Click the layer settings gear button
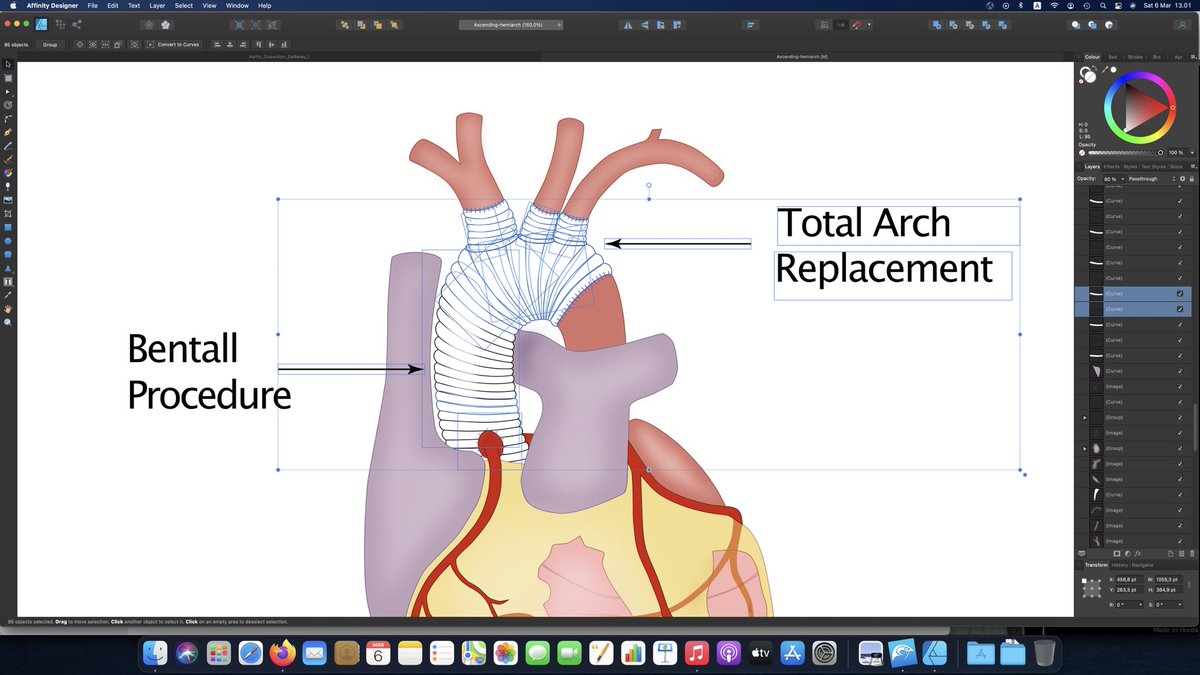The image size is (1200, 675). 1182,178
